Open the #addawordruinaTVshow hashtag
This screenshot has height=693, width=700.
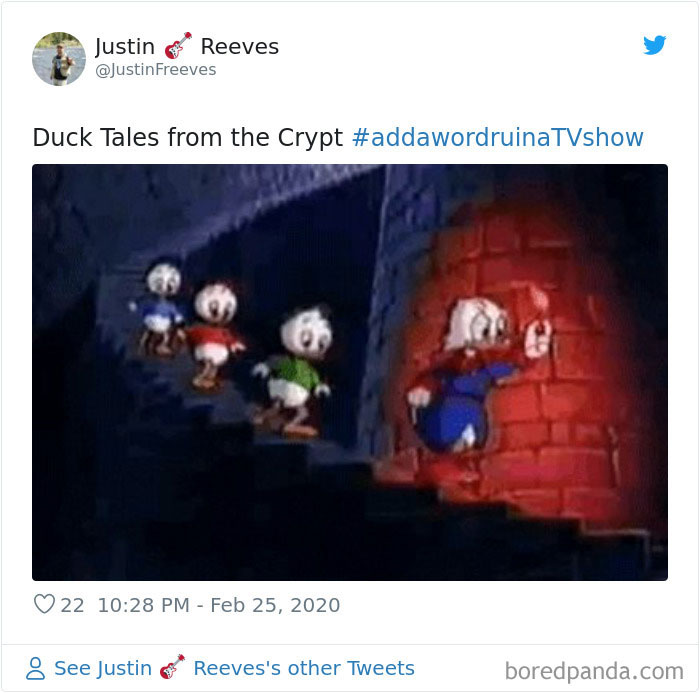pos(497,137)
